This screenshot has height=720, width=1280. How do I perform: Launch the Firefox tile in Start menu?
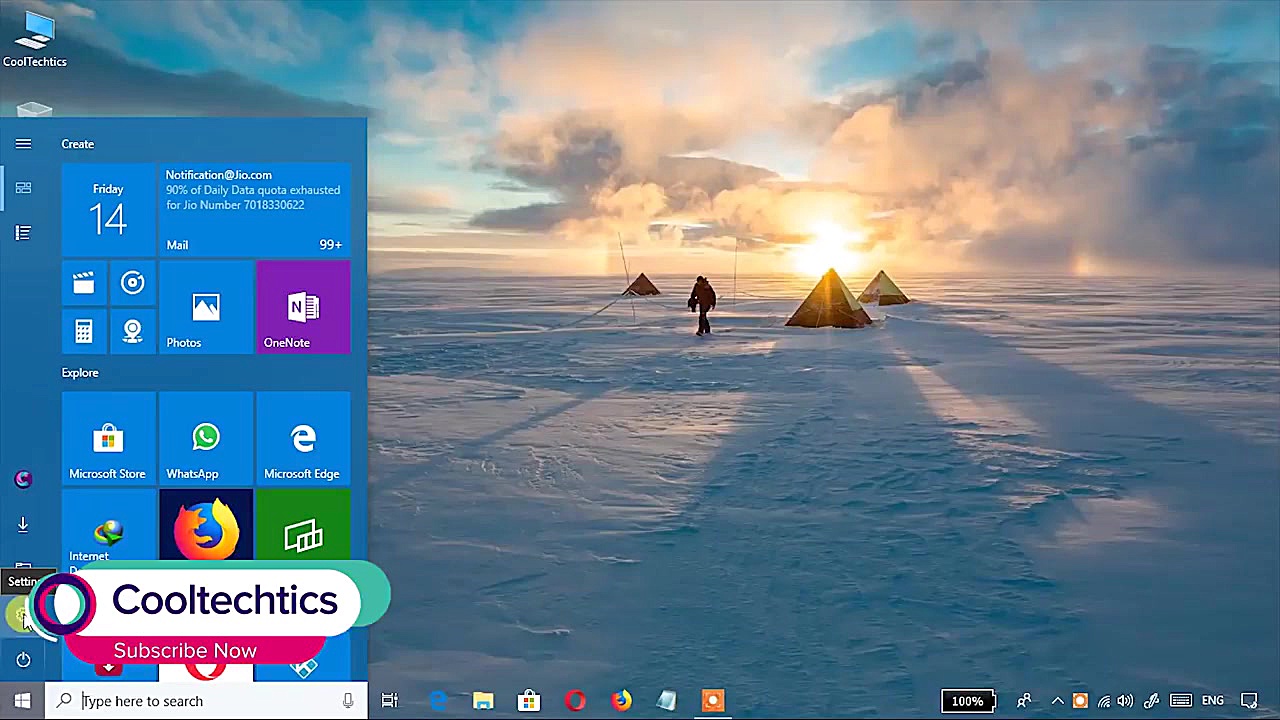tap(206, 529)
